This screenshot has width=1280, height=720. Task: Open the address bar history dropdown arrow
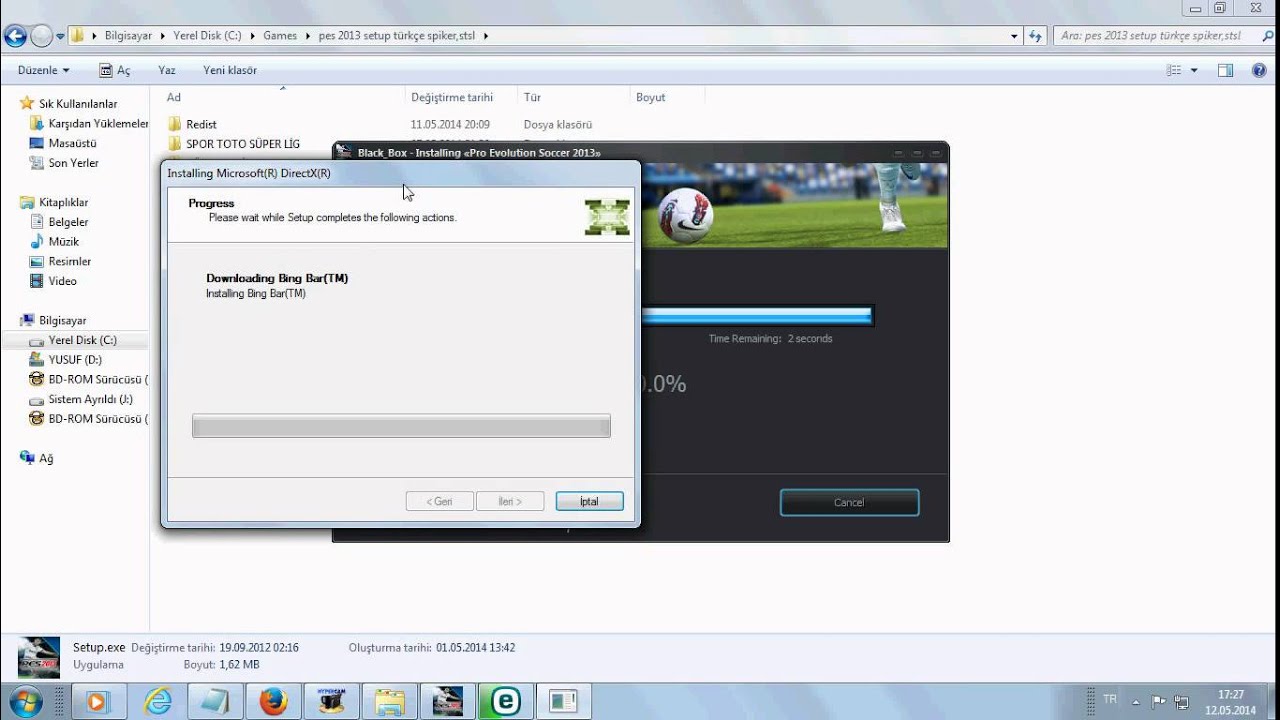click(x=1014, y=36)
